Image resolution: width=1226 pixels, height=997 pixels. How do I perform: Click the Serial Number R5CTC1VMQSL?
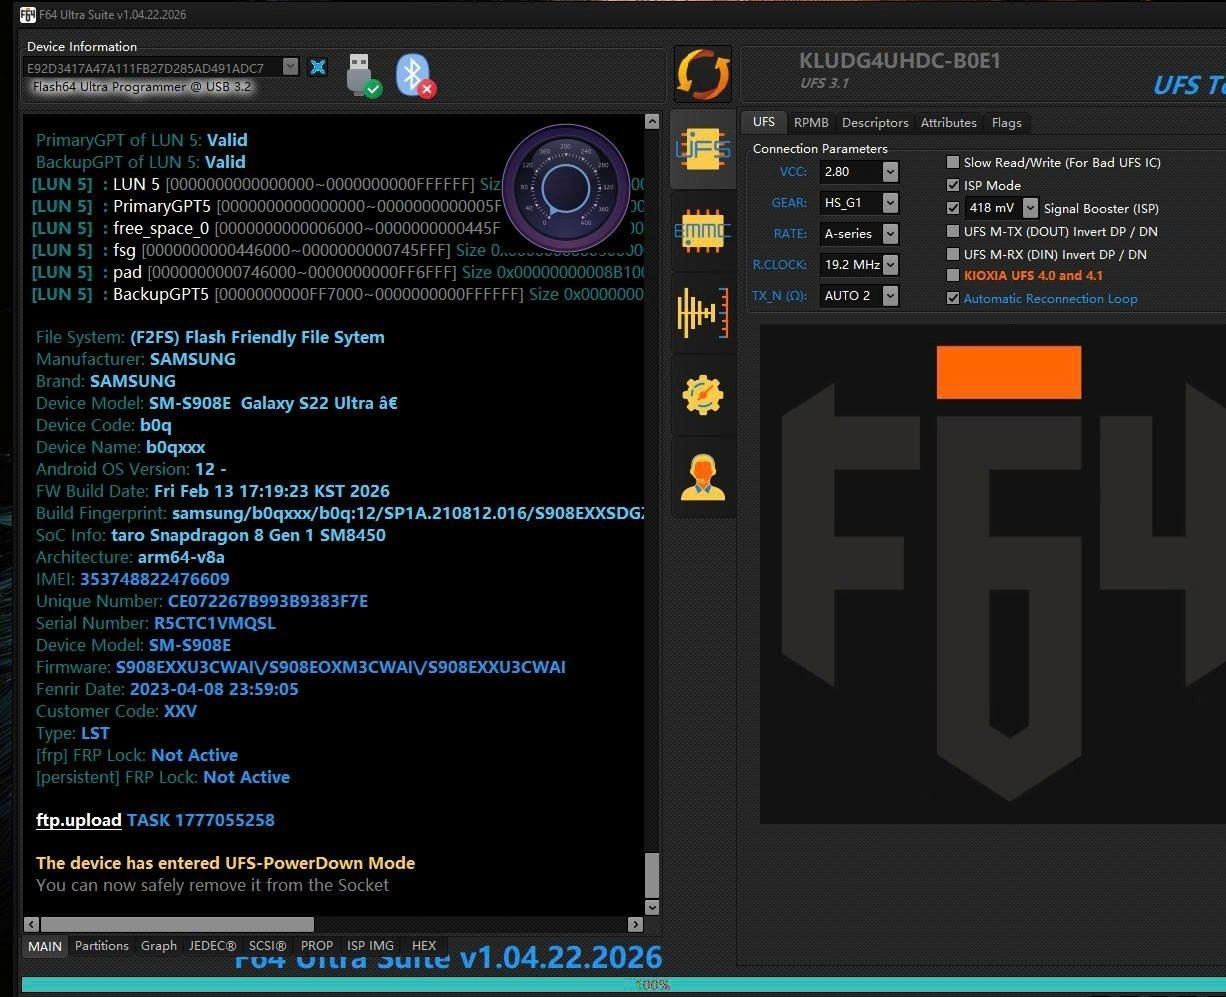[x=215, y=623]
